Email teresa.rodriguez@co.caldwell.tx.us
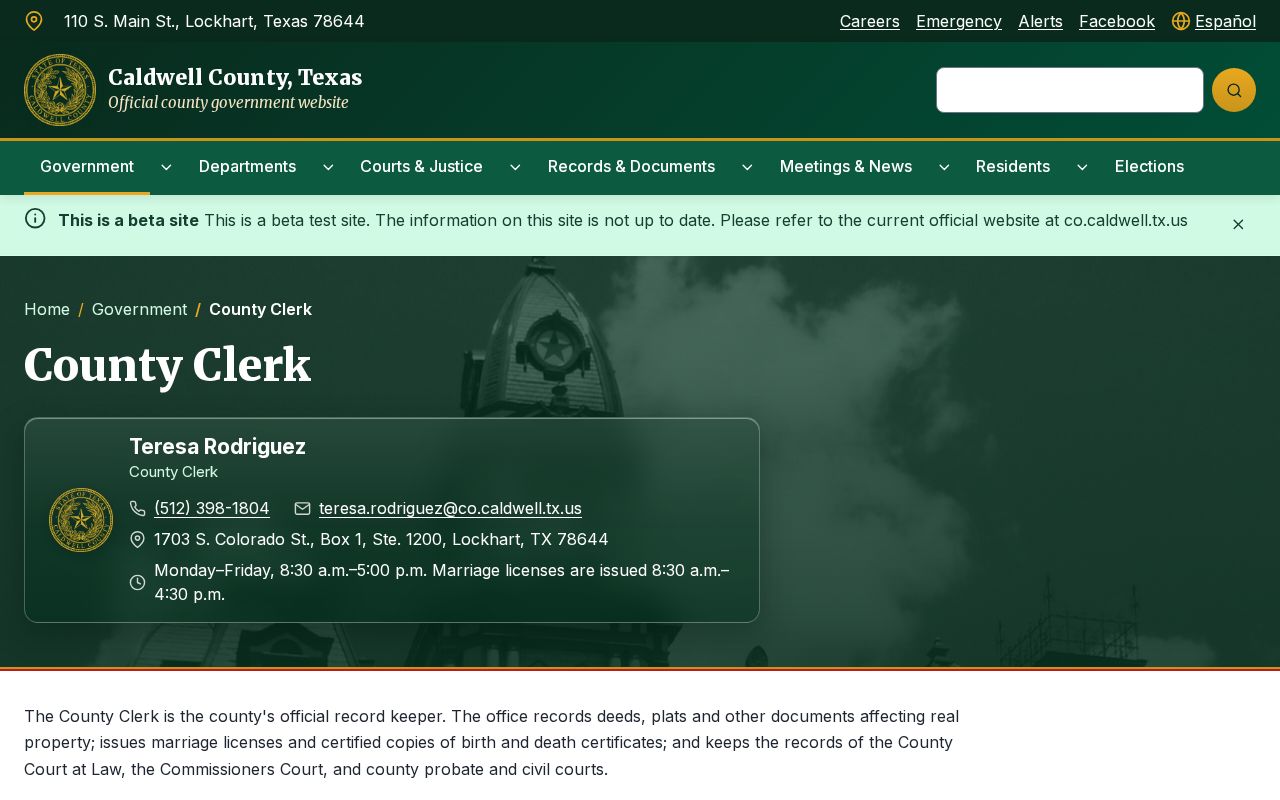This screenshot has height=800, width=1280. click(450, 509)
